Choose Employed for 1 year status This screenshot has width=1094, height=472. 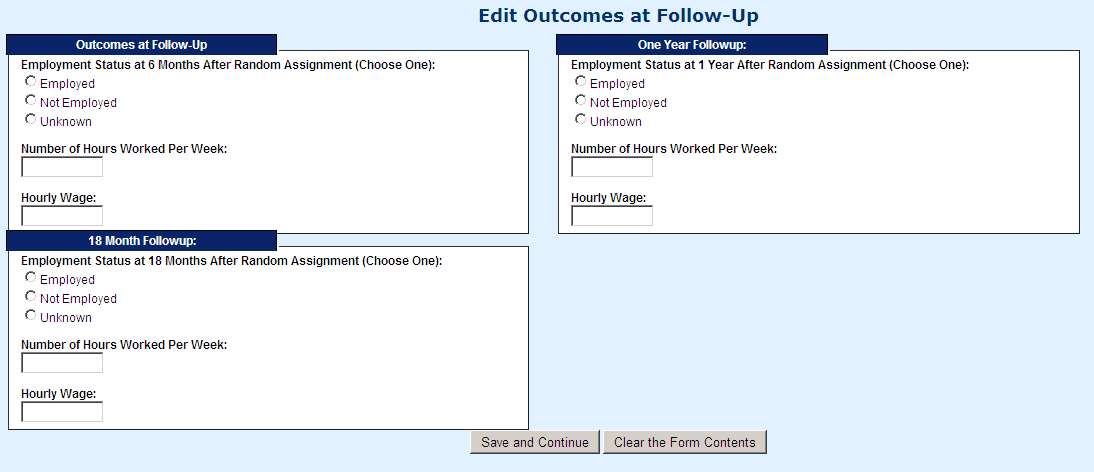(x=581, y=82)
